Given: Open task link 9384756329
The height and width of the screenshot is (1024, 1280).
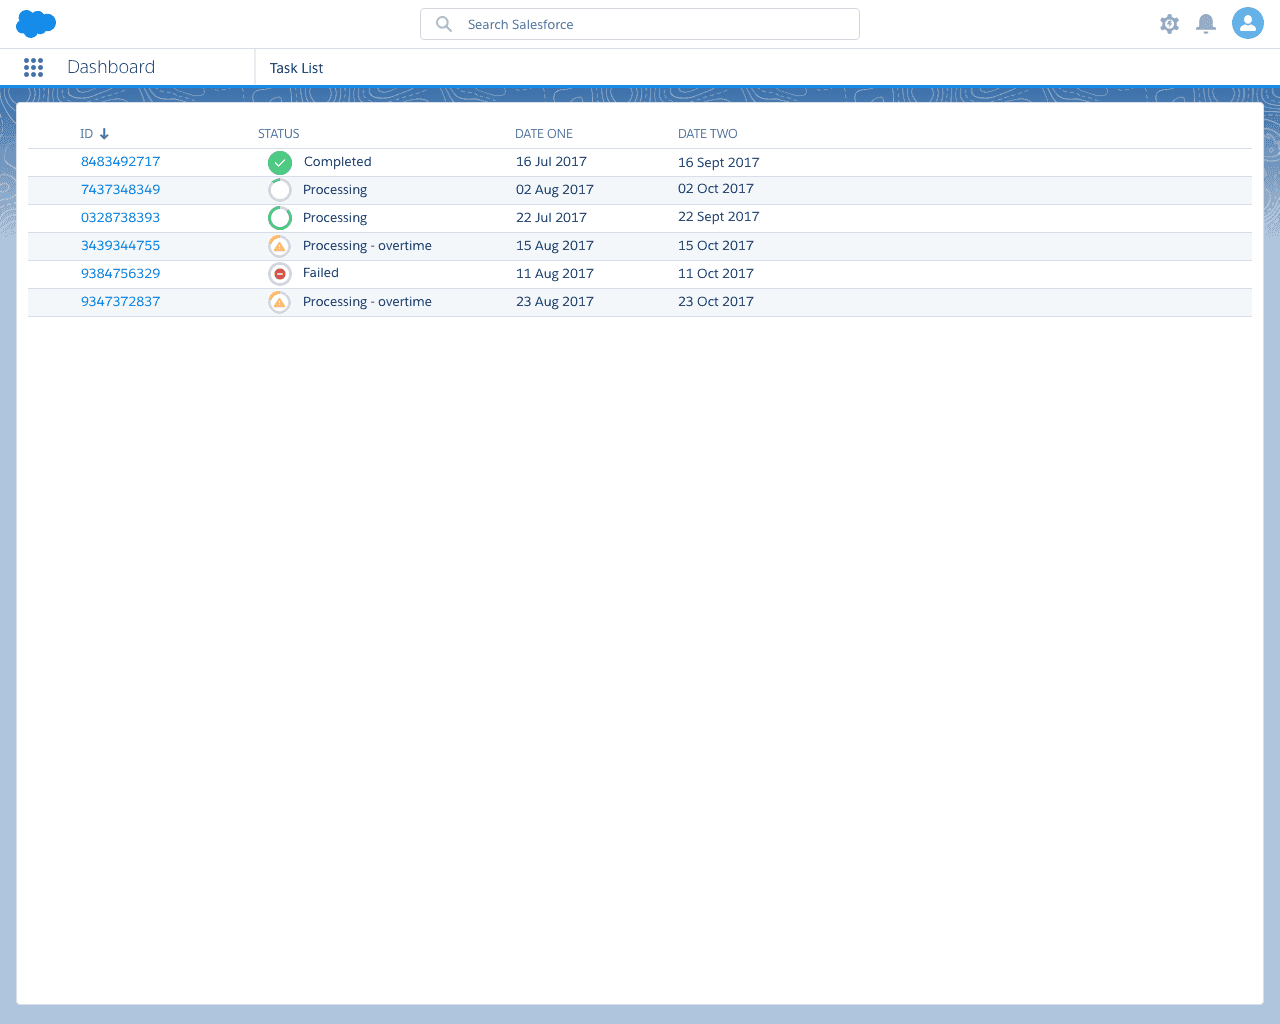Looking at the screenshot, I should (120, 274).
